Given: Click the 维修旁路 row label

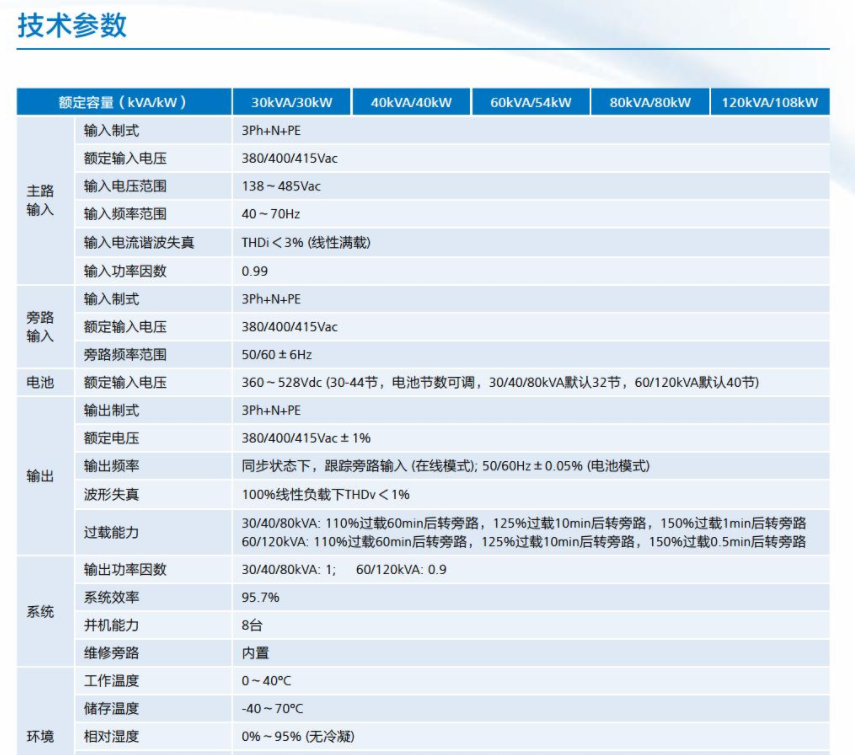Looking at the screenshot, I should [x=111, y=653].
